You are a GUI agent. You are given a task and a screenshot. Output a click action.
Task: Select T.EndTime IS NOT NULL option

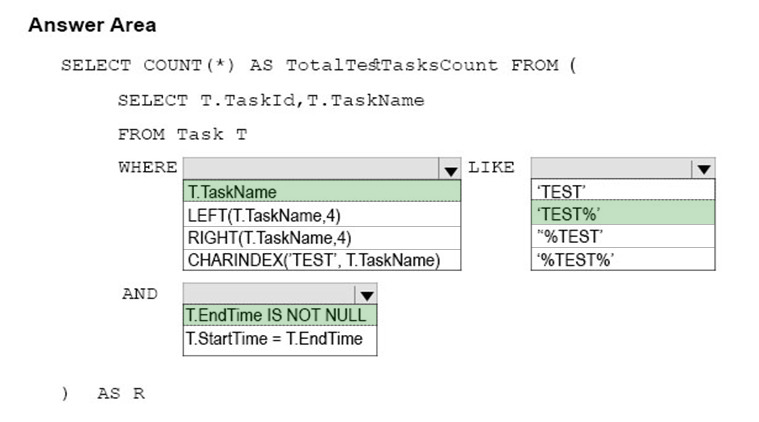pos(280,315)
